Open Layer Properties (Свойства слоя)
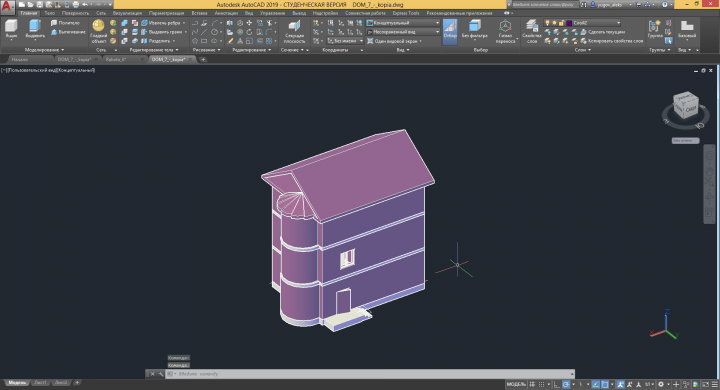Screen dimensions: 720x390 click(532, 31)
